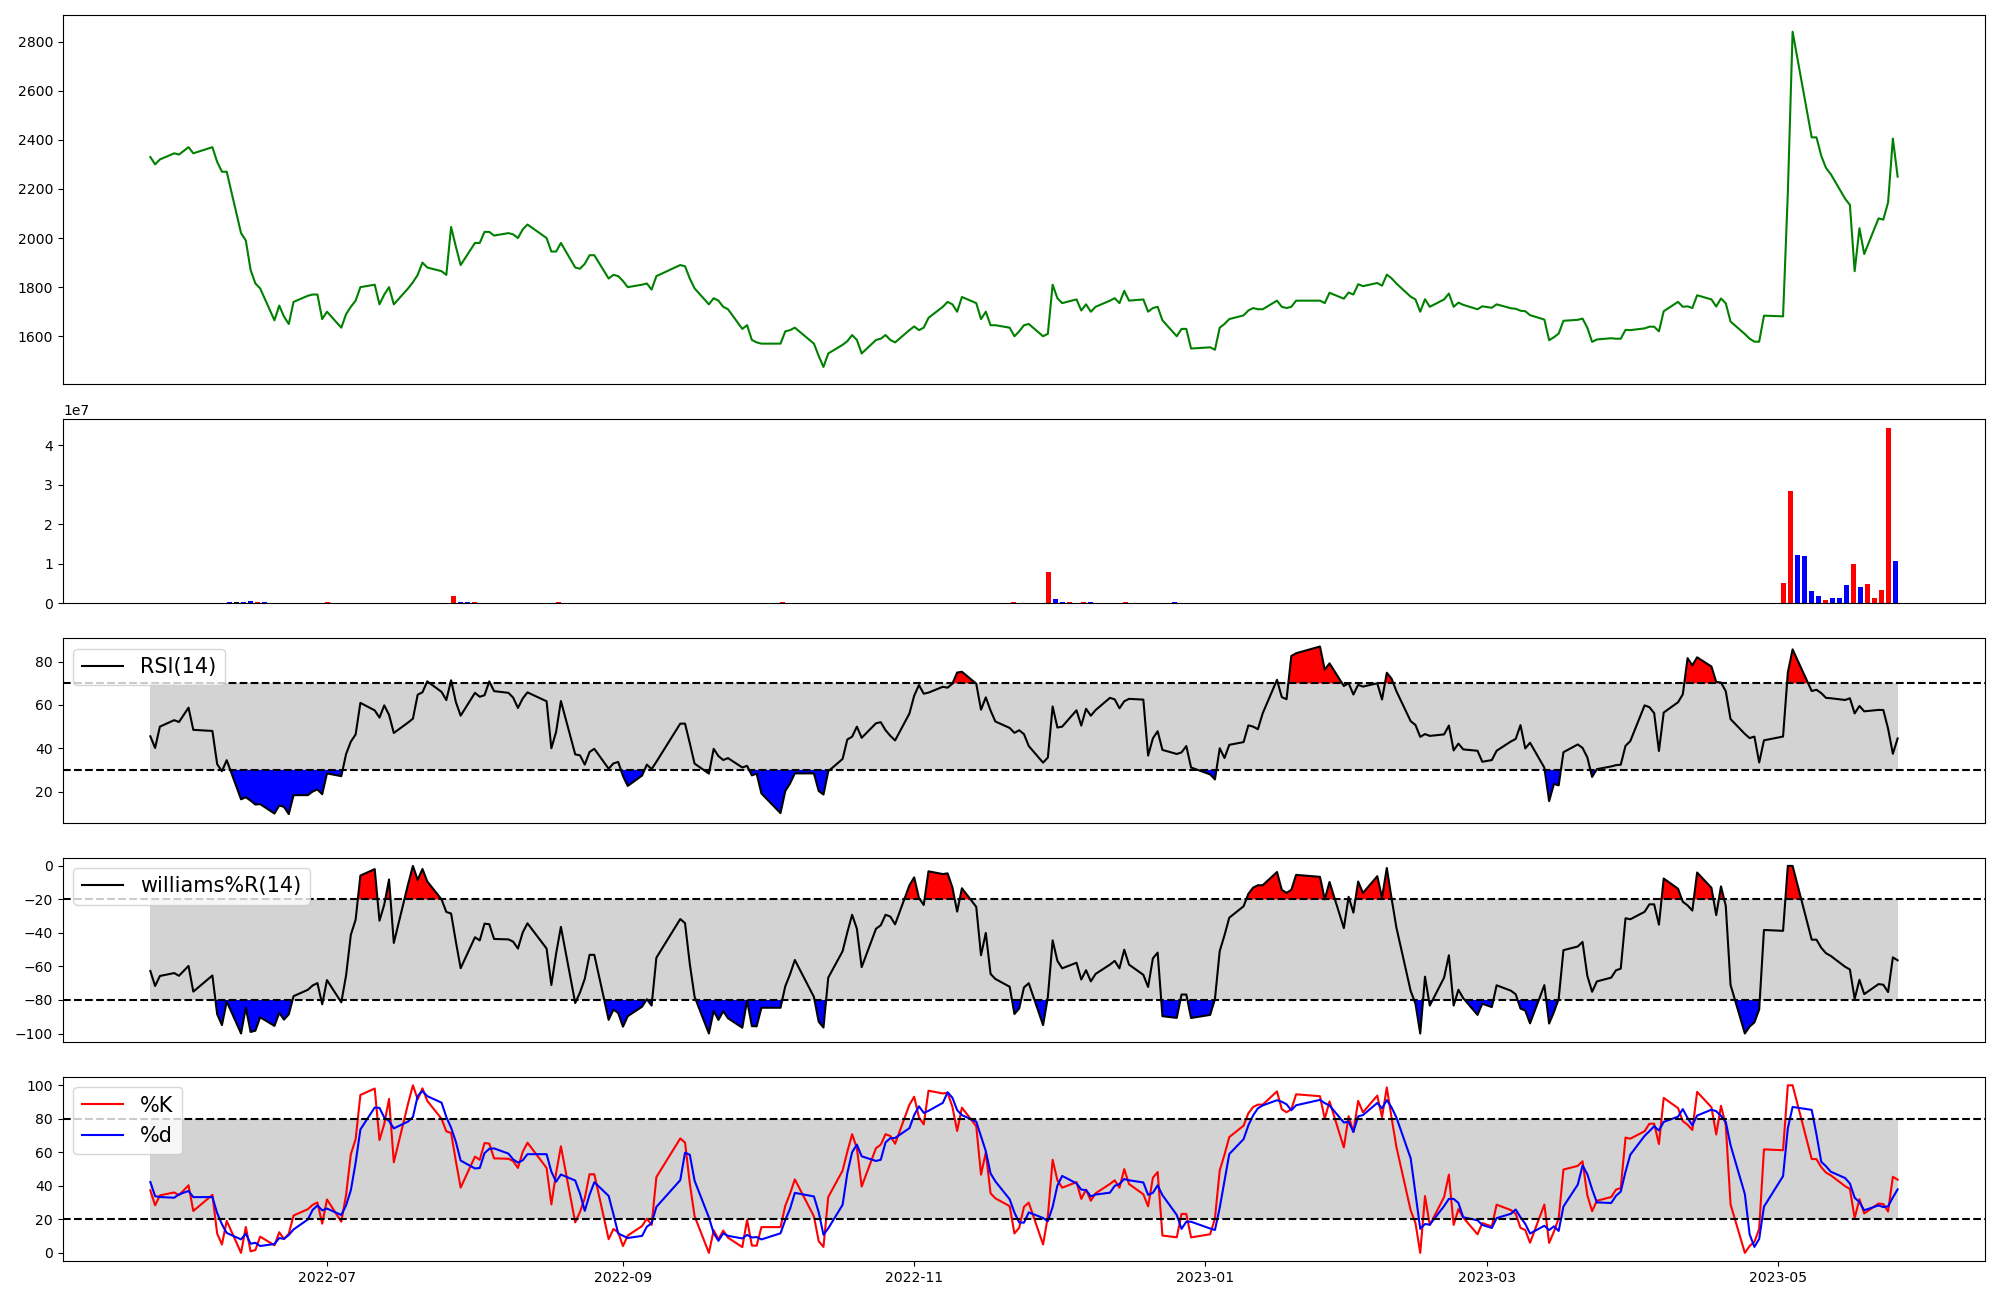Click the 2800 price axis tick label
Screen dimensions: 2000x1300
pyautogui.click(x=35, y=42)
